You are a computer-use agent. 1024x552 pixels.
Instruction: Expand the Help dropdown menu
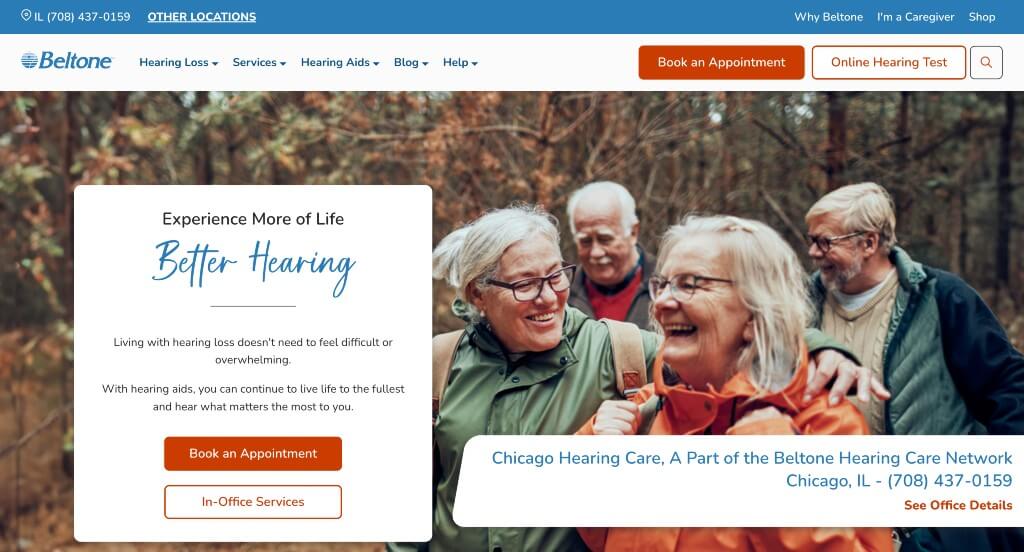pos(460,63)
